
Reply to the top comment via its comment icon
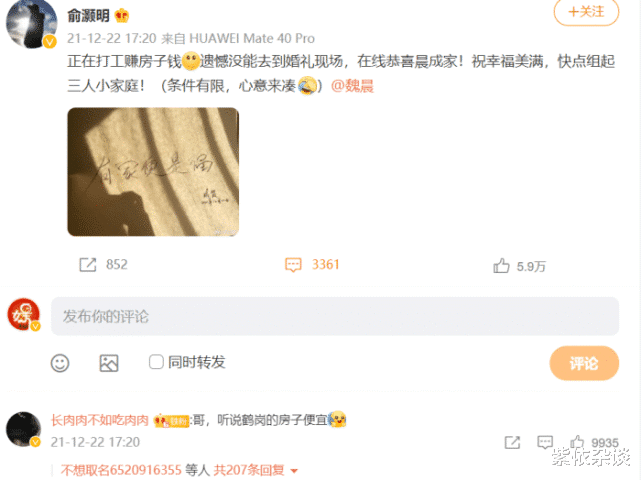pyautogui.click(x=545, y=442)
